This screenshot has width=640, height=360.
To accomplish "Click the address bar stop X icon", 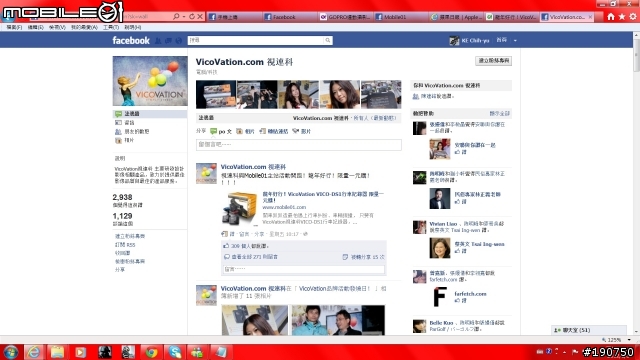I will [200, 17].
